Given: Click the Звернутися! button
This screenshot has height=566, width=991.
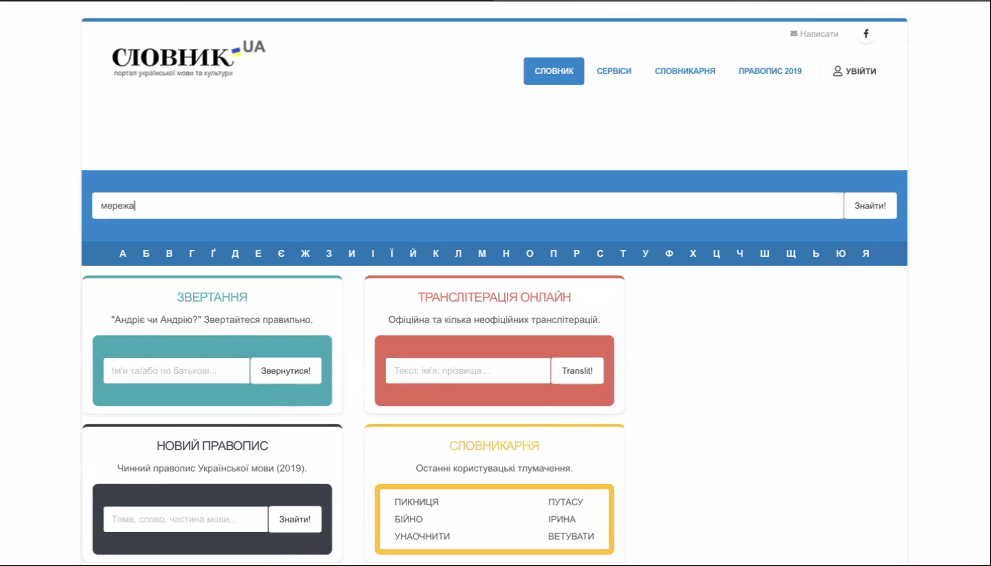Looking at the screenshot, I should 286,371.
